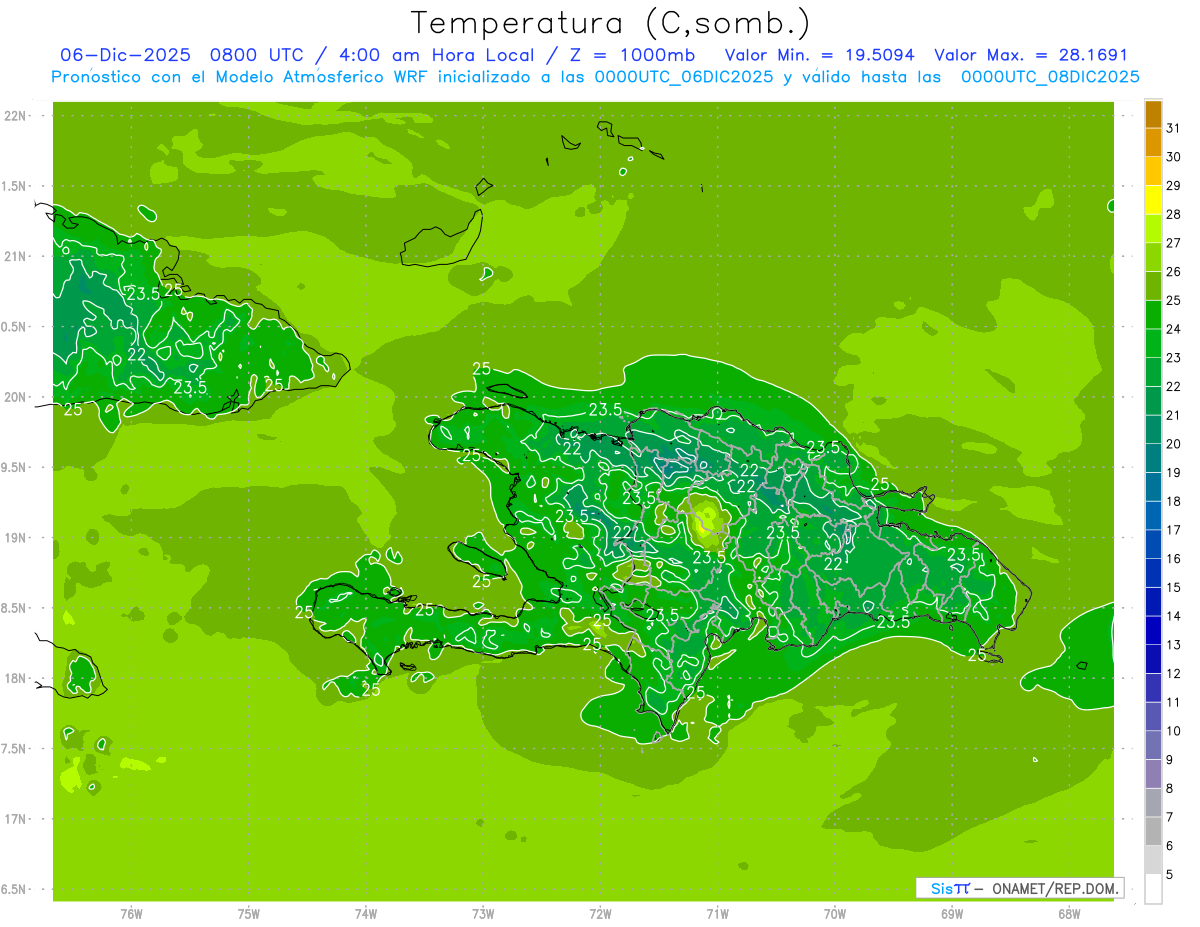The height and width of the screenshot is (927, 1200).
Task: Click the colorbar label 31
Action: click(1174, 128)
